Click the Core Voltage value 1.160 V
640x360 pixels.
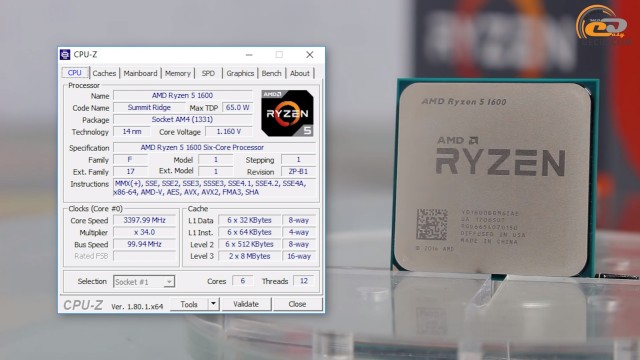click(x=229, y=131)
